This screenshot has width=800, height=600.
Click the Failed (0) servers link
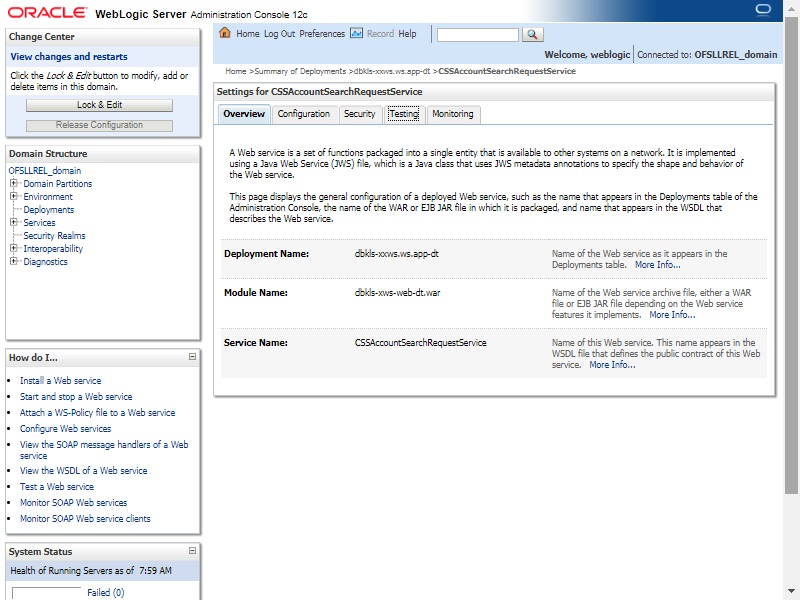pyautogui.click(x=106, y=592)
